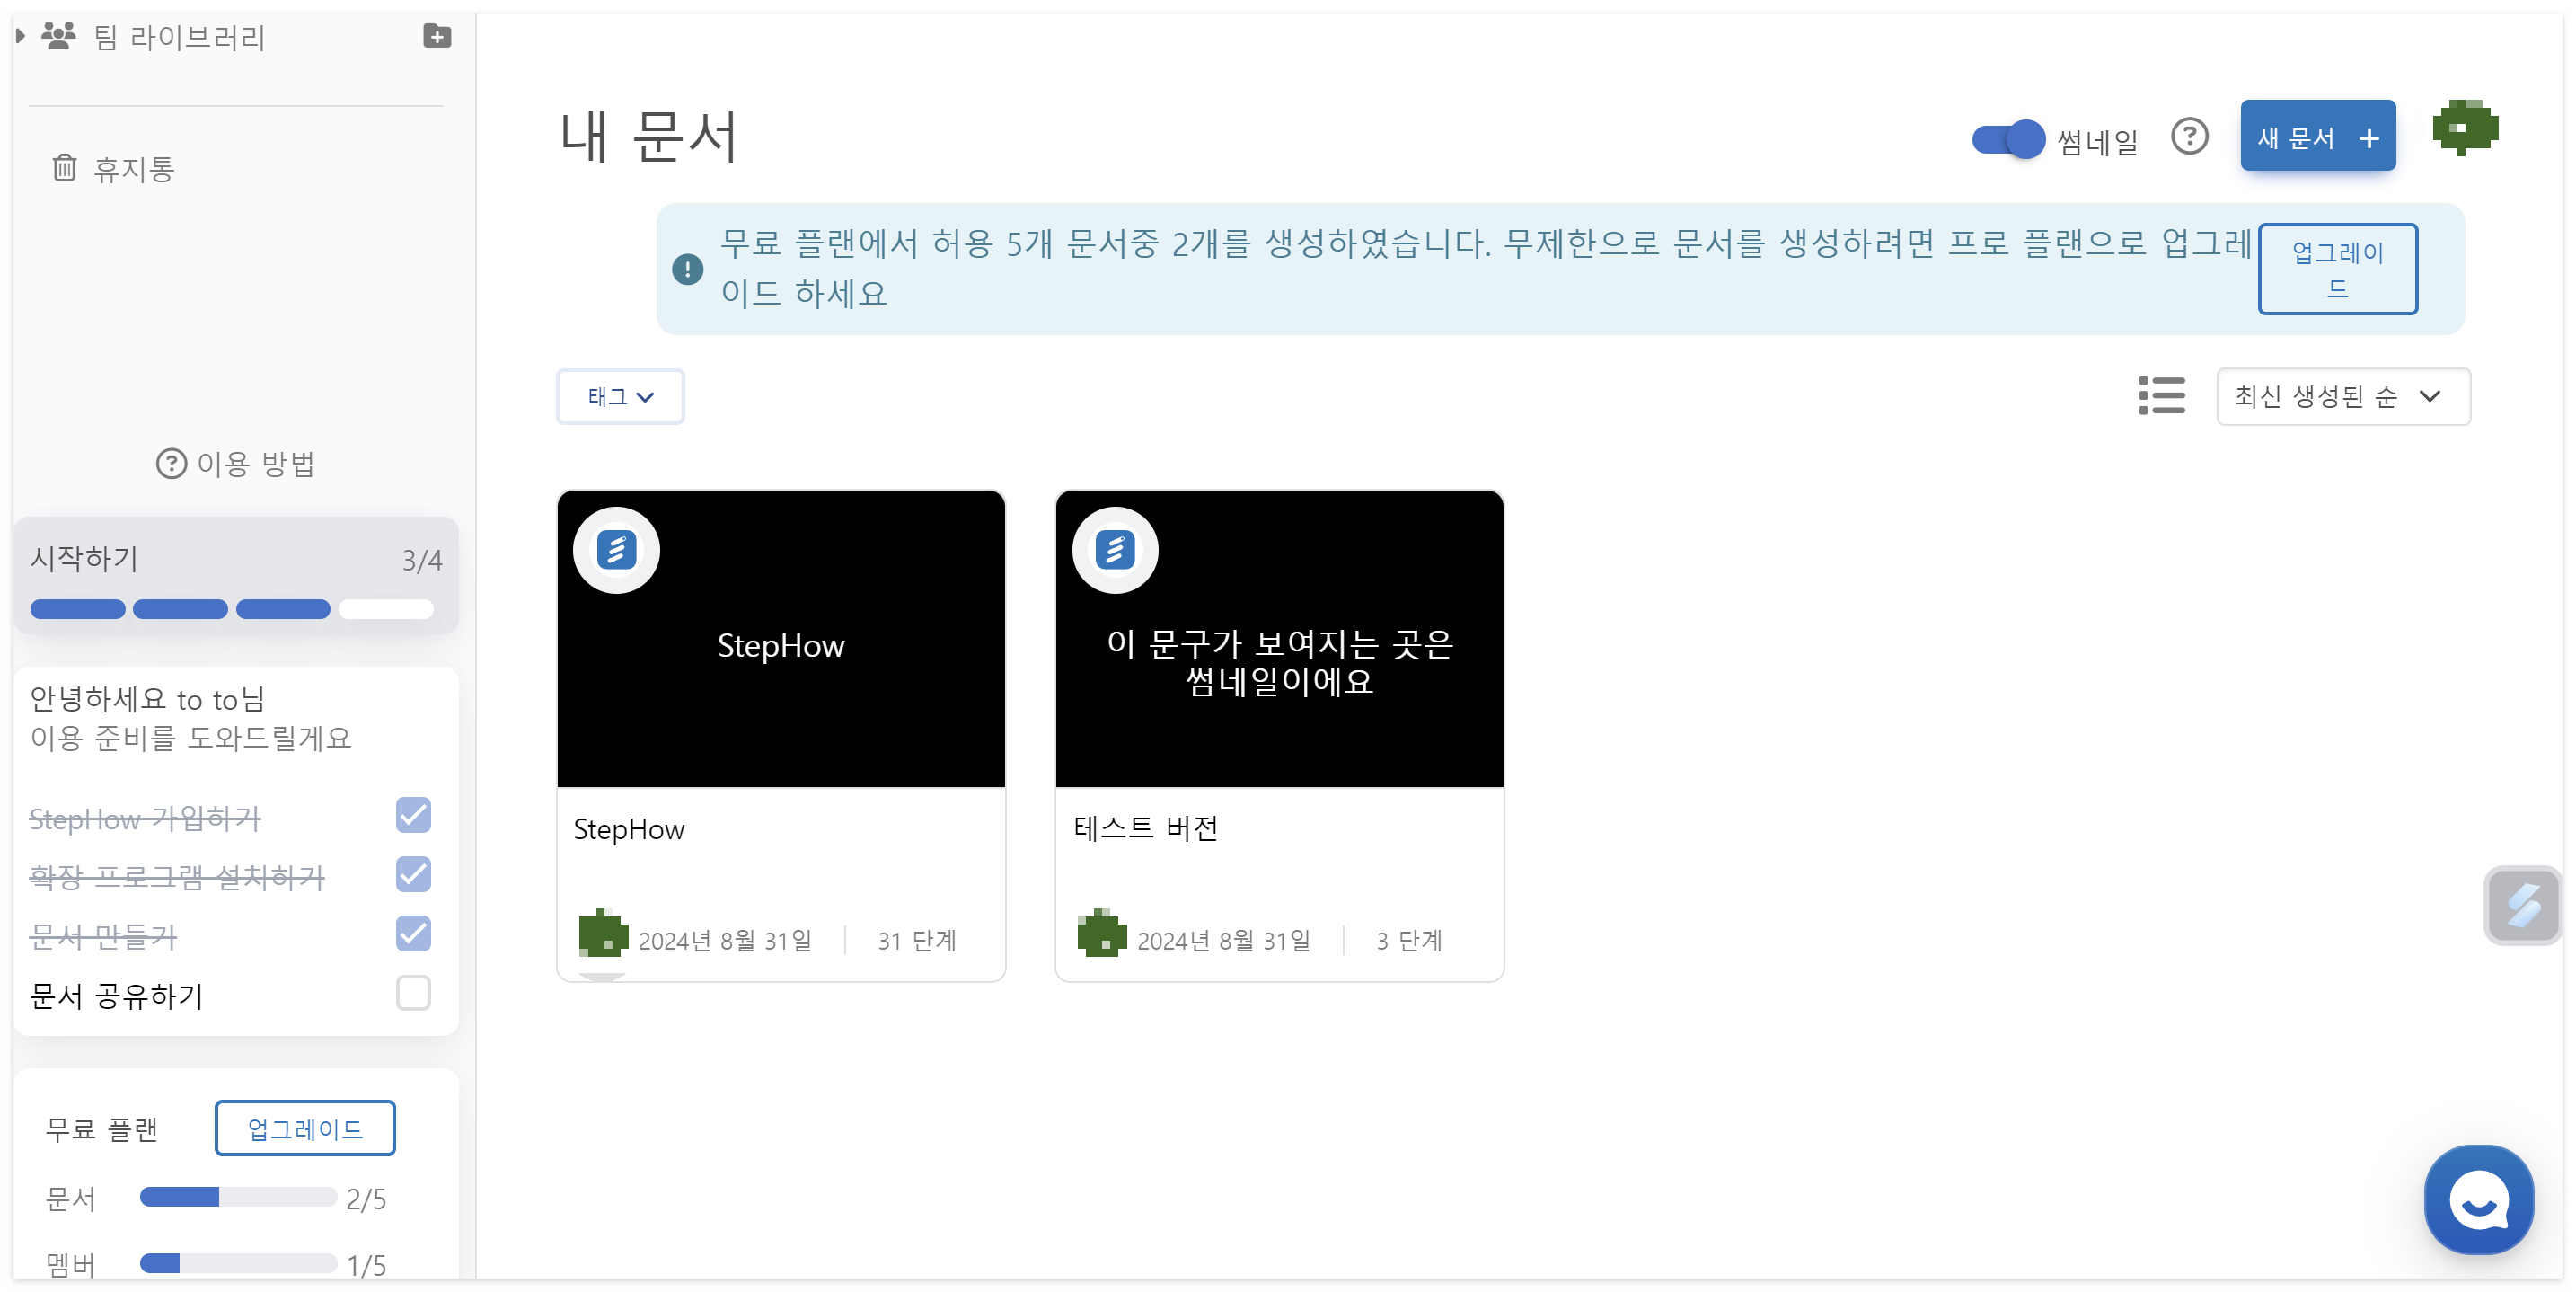Add new folder in 팀 라이브러리
Screen dimensions: 2576x1292
[x=437, y=37]
